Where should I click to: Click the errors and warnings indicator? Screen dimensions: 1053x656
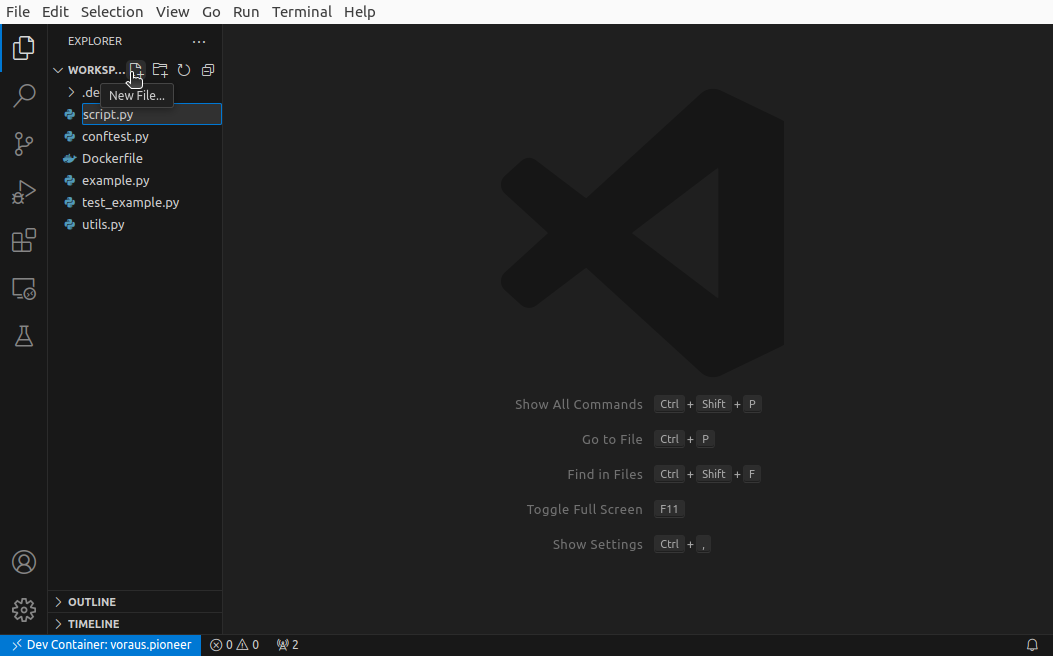[x=234, y=645]
